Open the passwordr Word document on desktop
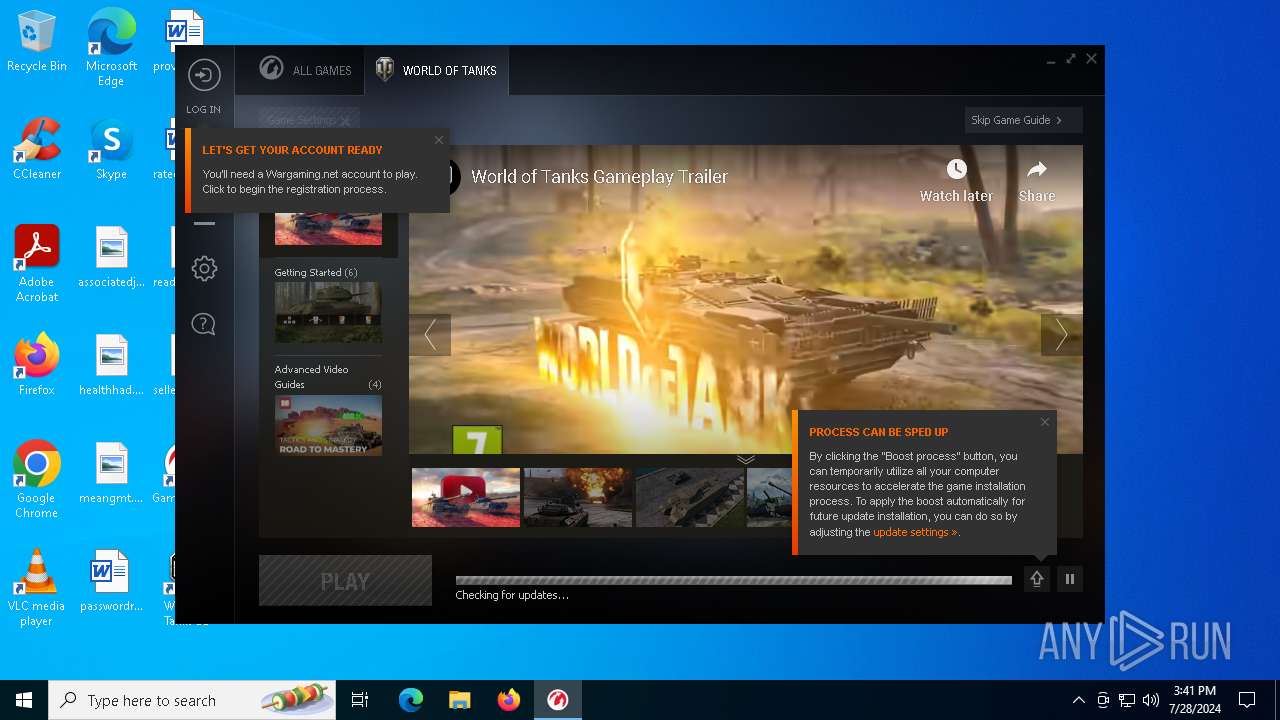Viewport: 1280px width, 720px height. click(111, 581)
